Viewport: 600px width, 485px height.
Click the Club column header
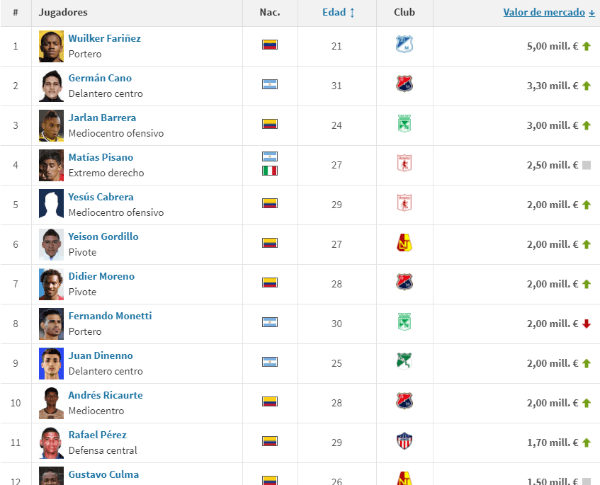pyautogui.click(x=404, y=12)
